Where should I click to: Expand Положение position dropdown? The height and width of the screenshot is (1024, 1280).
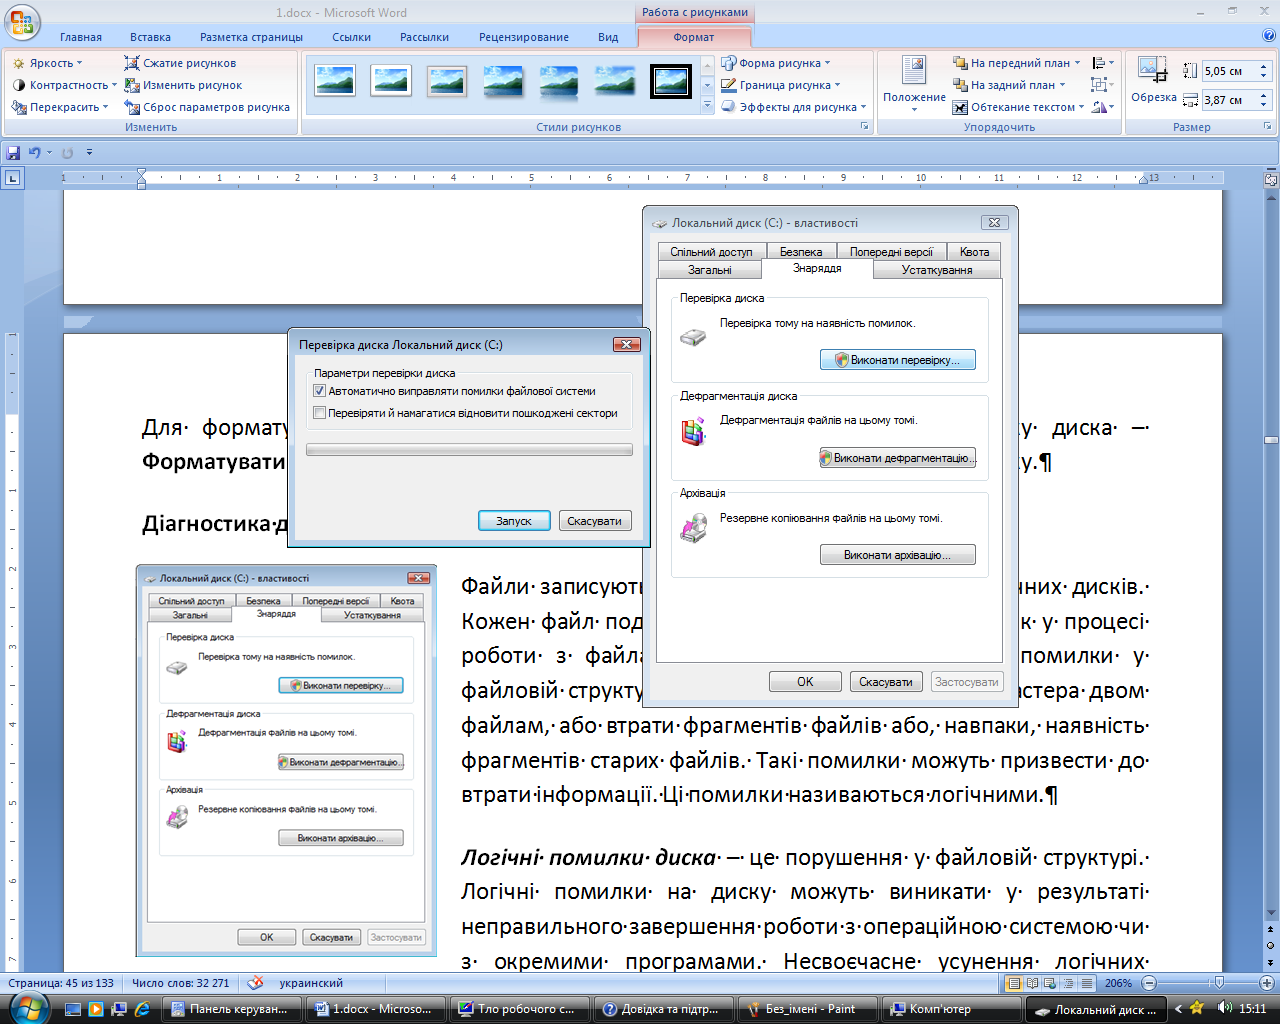[x=914, y=84]
